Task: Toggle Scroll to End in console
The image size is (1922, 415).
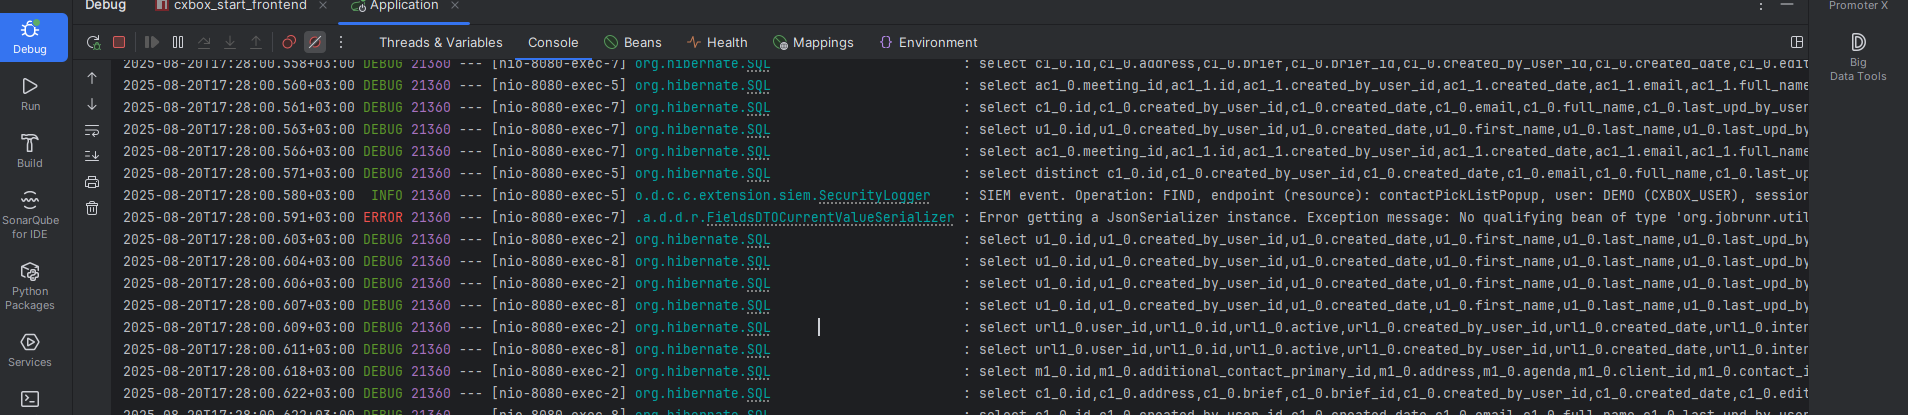Action: coord(92,156)
